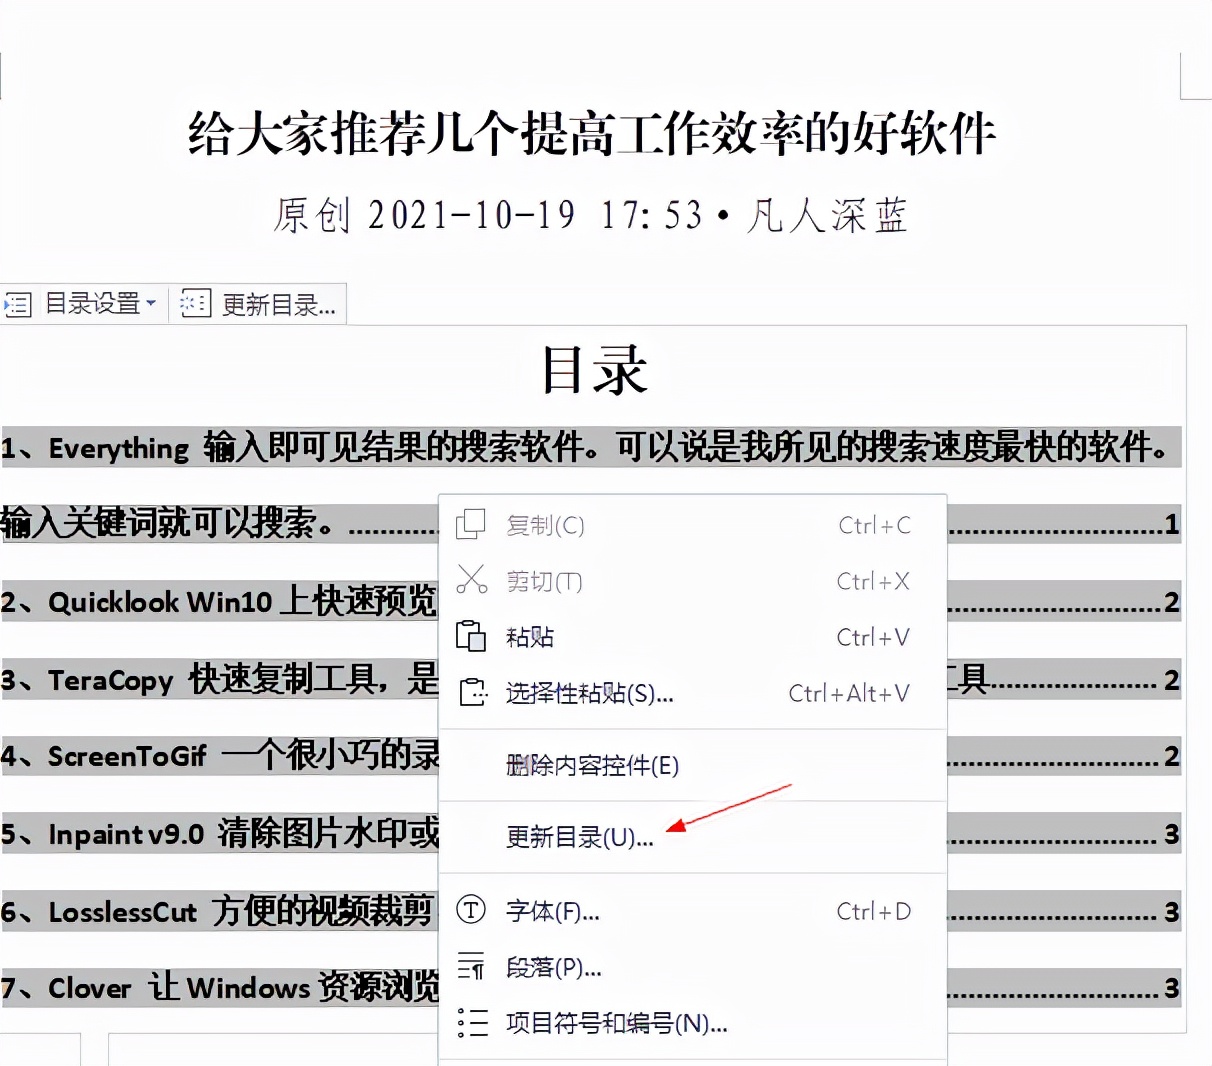The image size is (1212, 1066).
Task: Click the 目录设置 toolbar icon
Action: pyautogui.click(x=18, y=303)
